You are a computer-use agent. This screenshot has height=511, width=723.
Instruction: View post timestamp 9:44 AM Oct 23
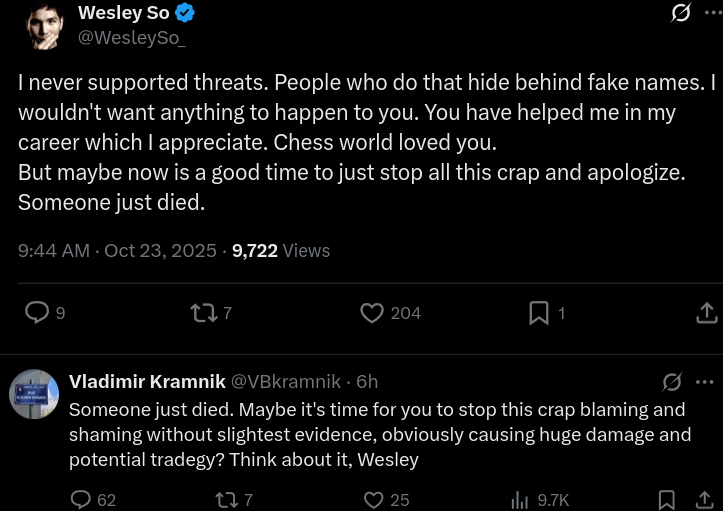(117, 250)
